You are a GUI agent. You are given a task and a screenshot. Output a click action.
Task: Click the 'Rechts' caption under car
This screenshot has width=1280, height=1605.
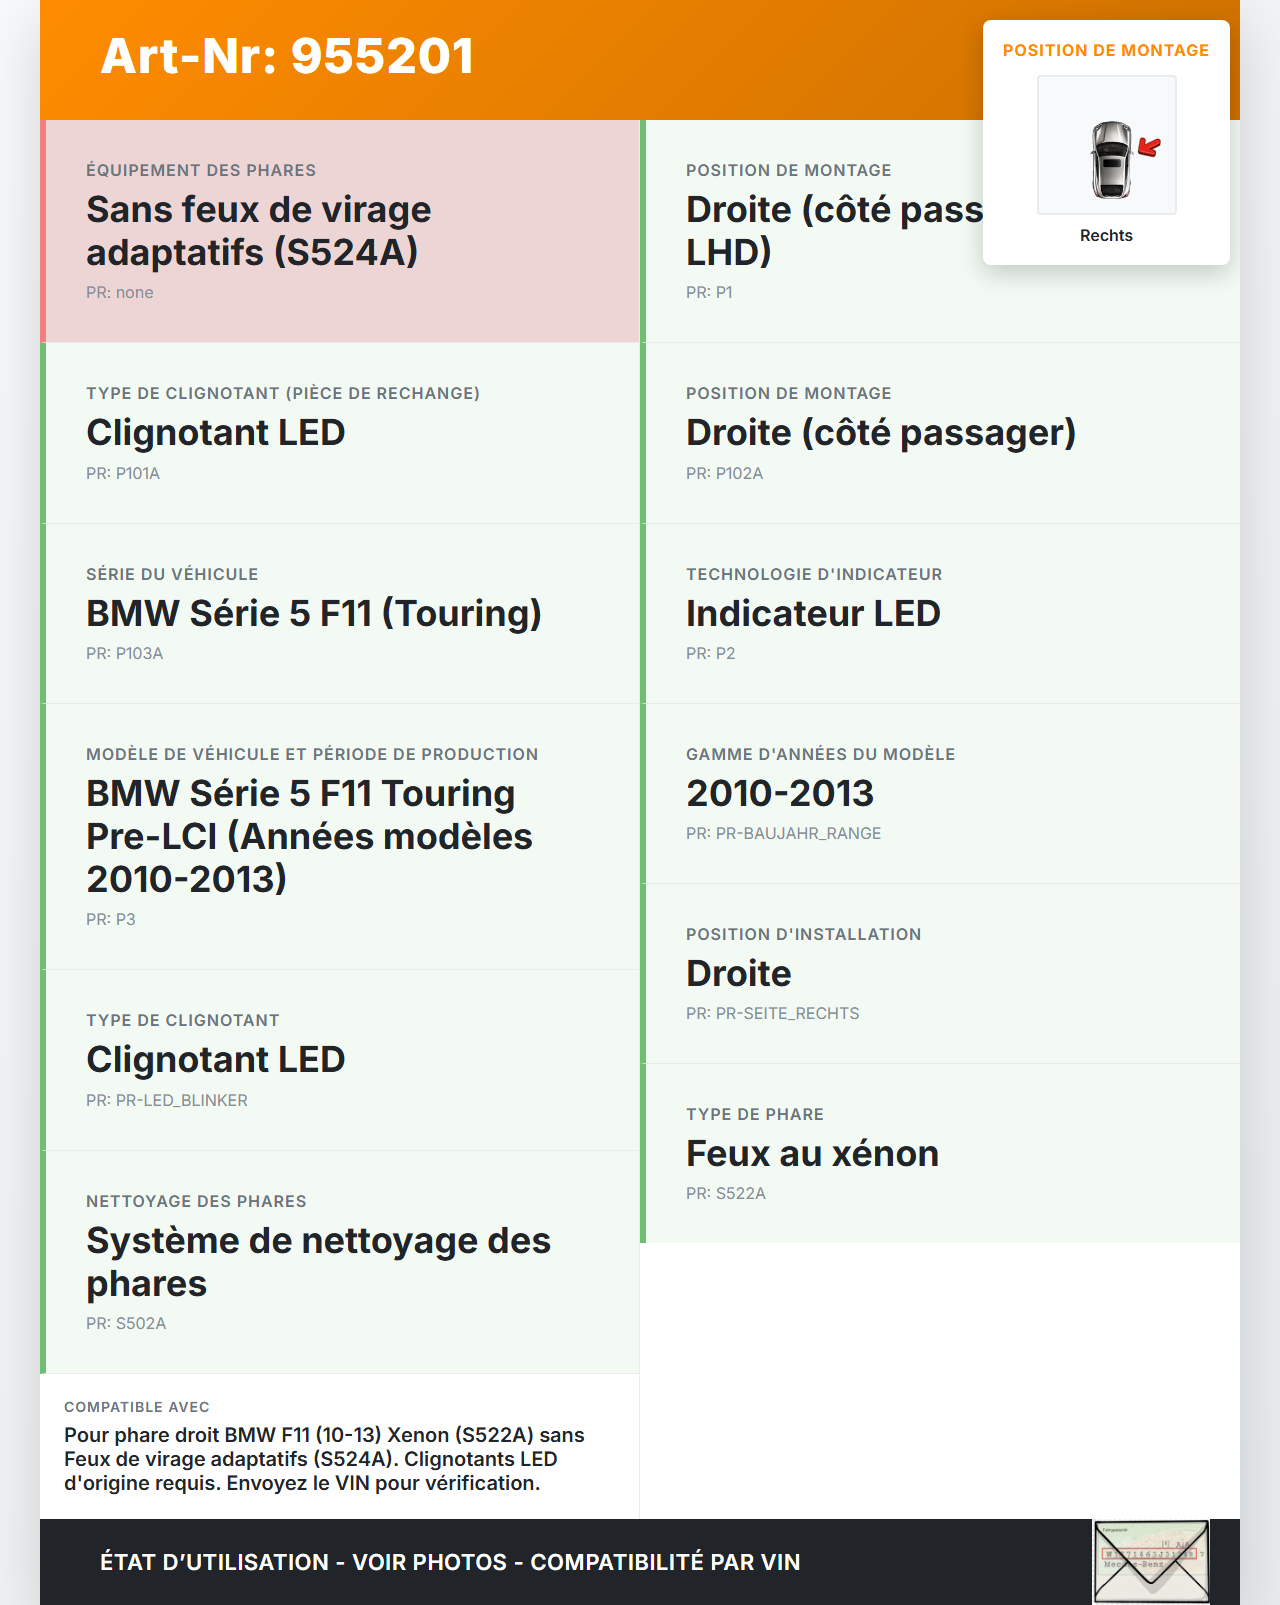pos(1106,236)
